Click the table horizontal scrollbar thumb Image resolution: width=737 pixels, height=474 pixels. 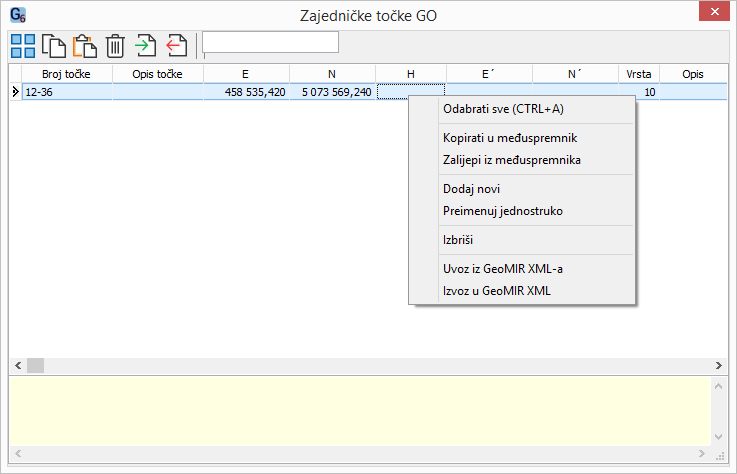(x=35, y=365)
